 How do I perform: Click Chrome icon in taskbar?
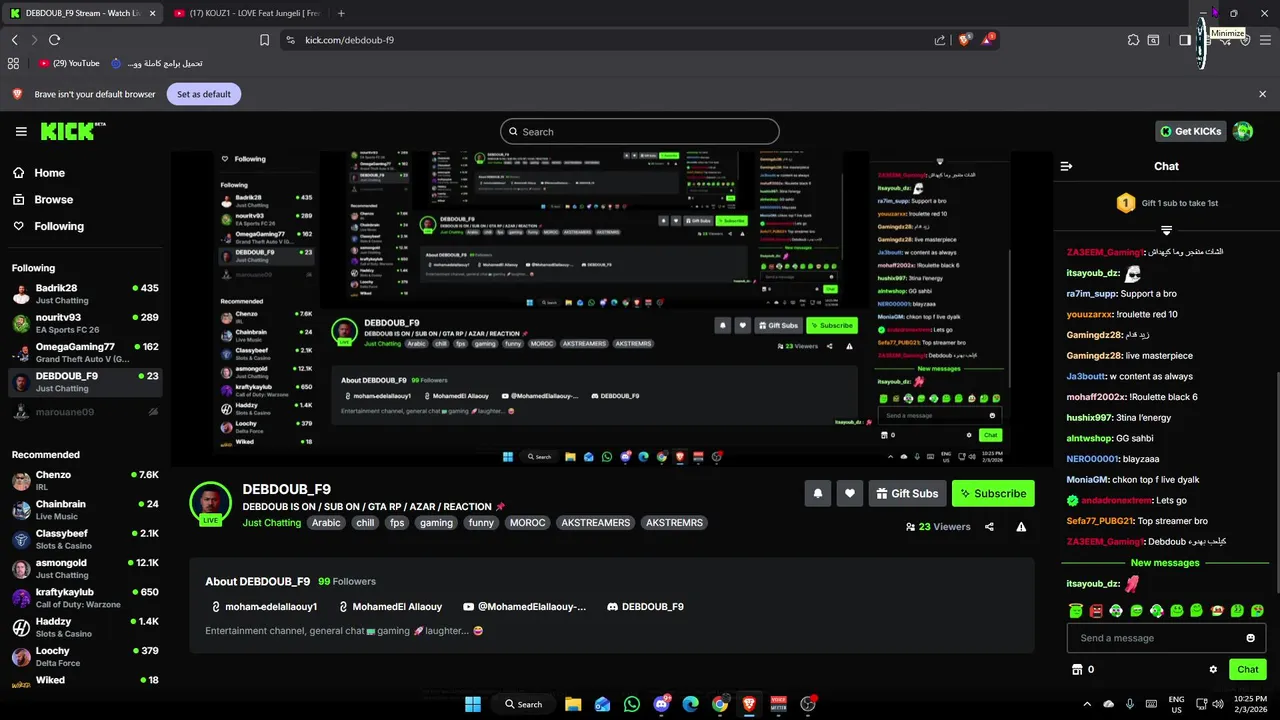click(720, 704)
